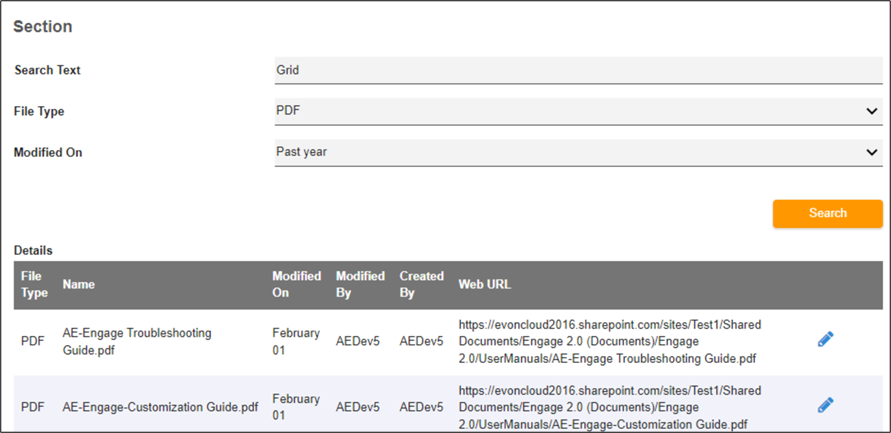Click the File Type column header

coord(34,284)
